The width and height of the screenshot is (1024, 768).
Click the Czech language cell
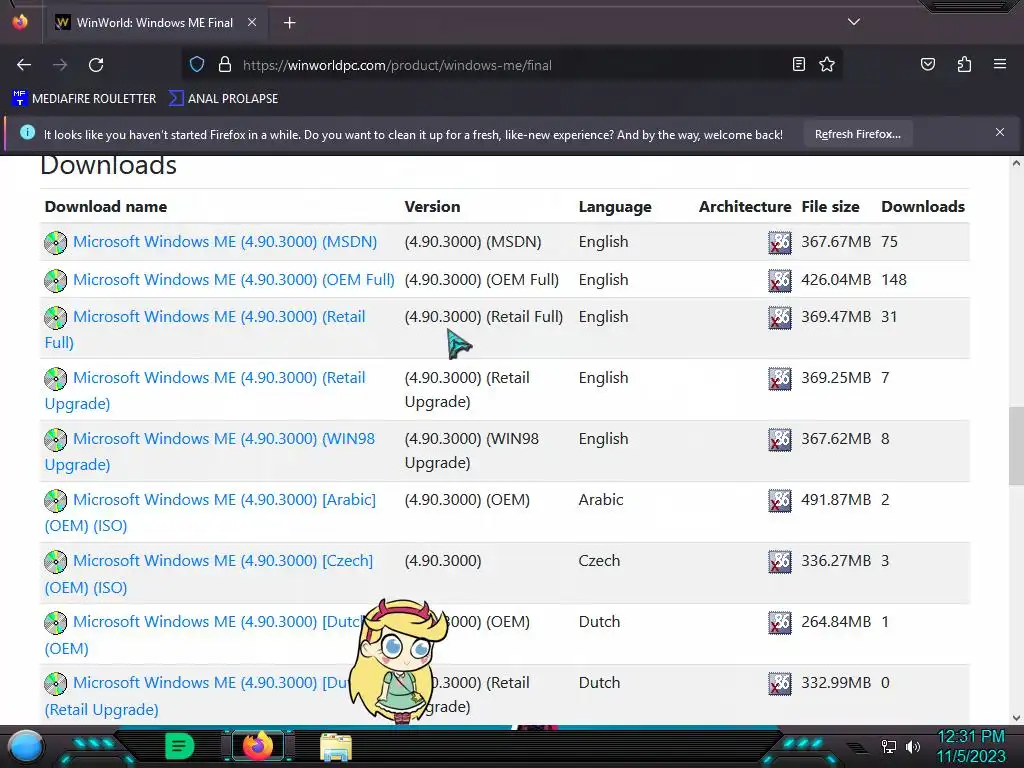[x=599, y=560]
